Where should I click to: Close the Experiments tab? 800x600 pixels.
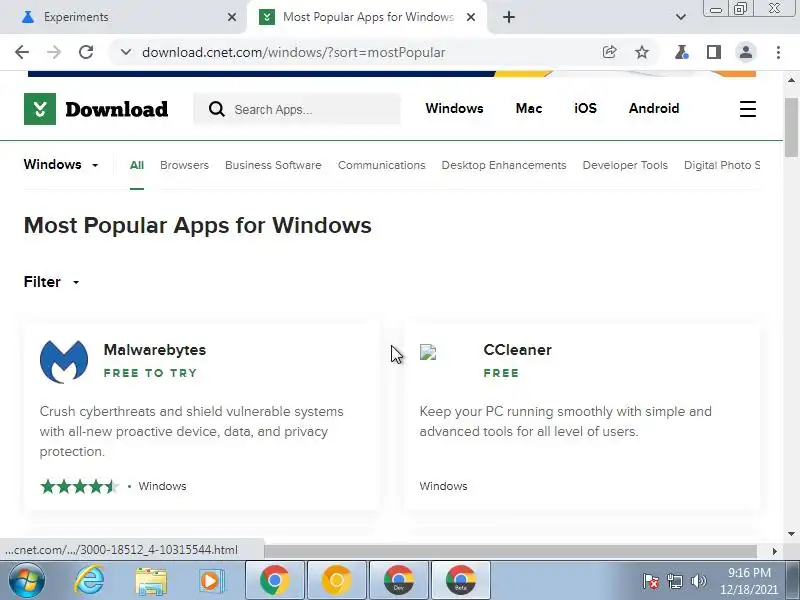(x=232, y=17)
